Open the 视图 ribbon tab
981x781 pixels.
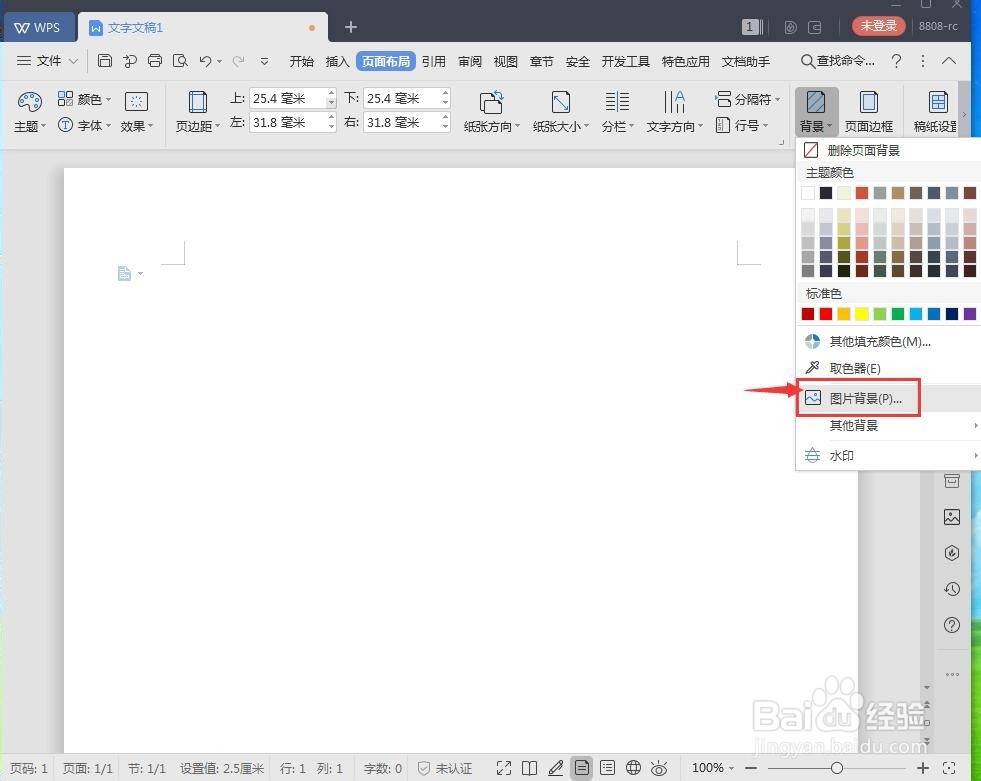click(x=506, y=61)
